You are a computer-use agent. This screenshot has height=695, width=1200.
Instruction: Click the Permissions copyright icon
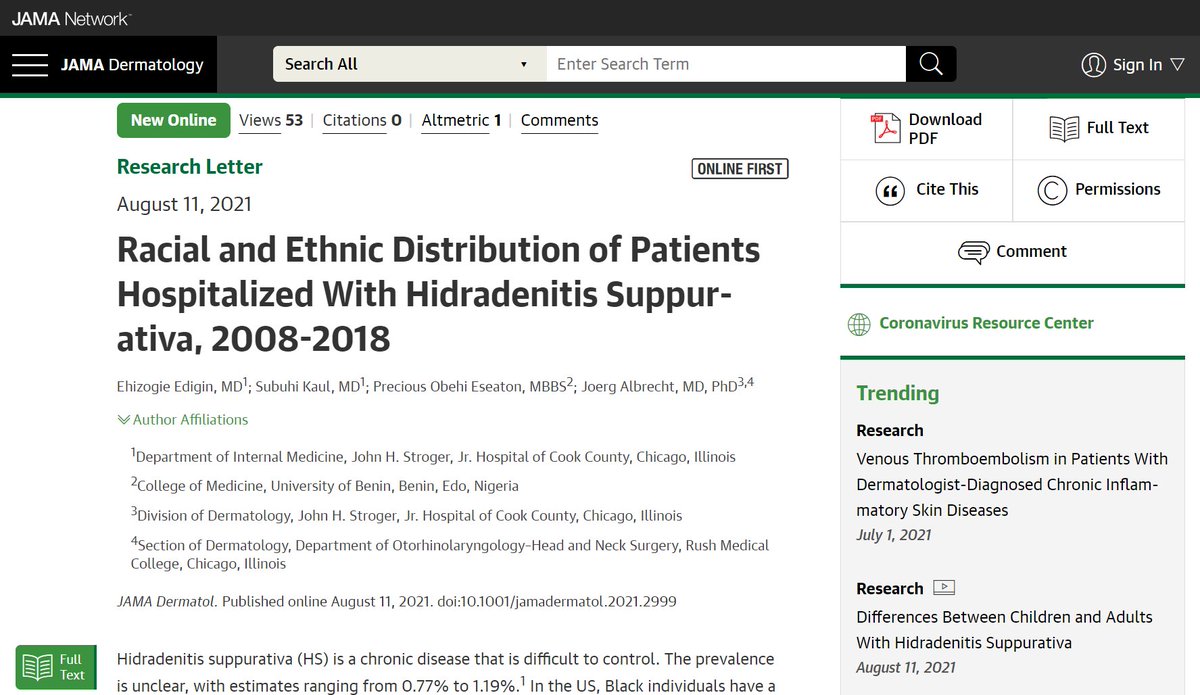pyautogui.click(x=1052, y=190)
